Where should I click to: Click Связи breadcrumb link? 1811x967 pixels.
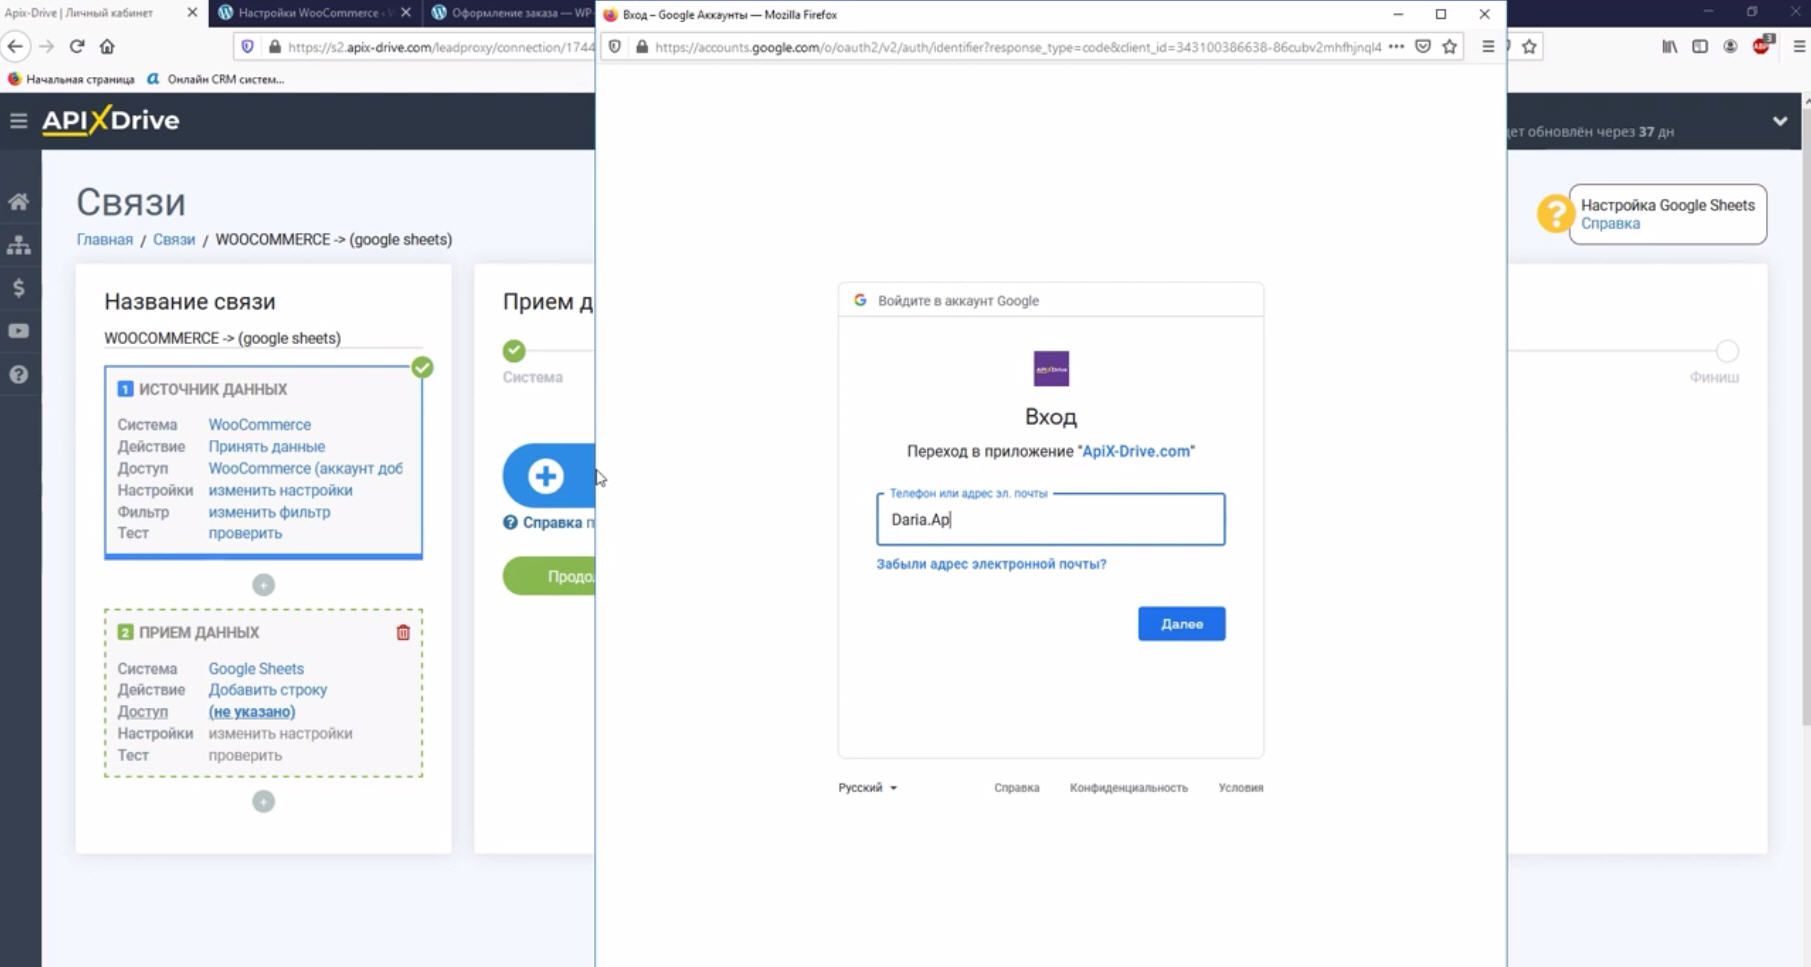point(174,240)
